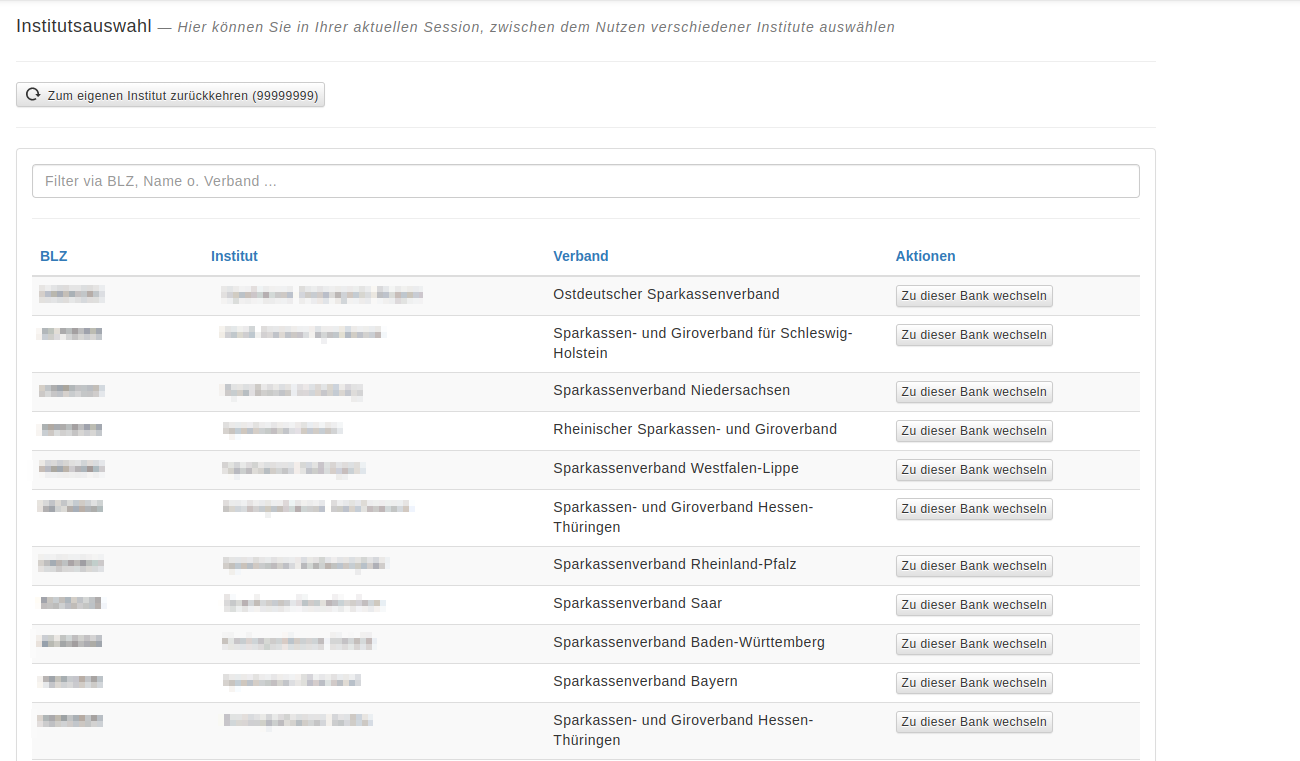The image size is (1300, 761).
Task: Select the text 'Sparkassenverband Saar'
Action: (637, 603)
